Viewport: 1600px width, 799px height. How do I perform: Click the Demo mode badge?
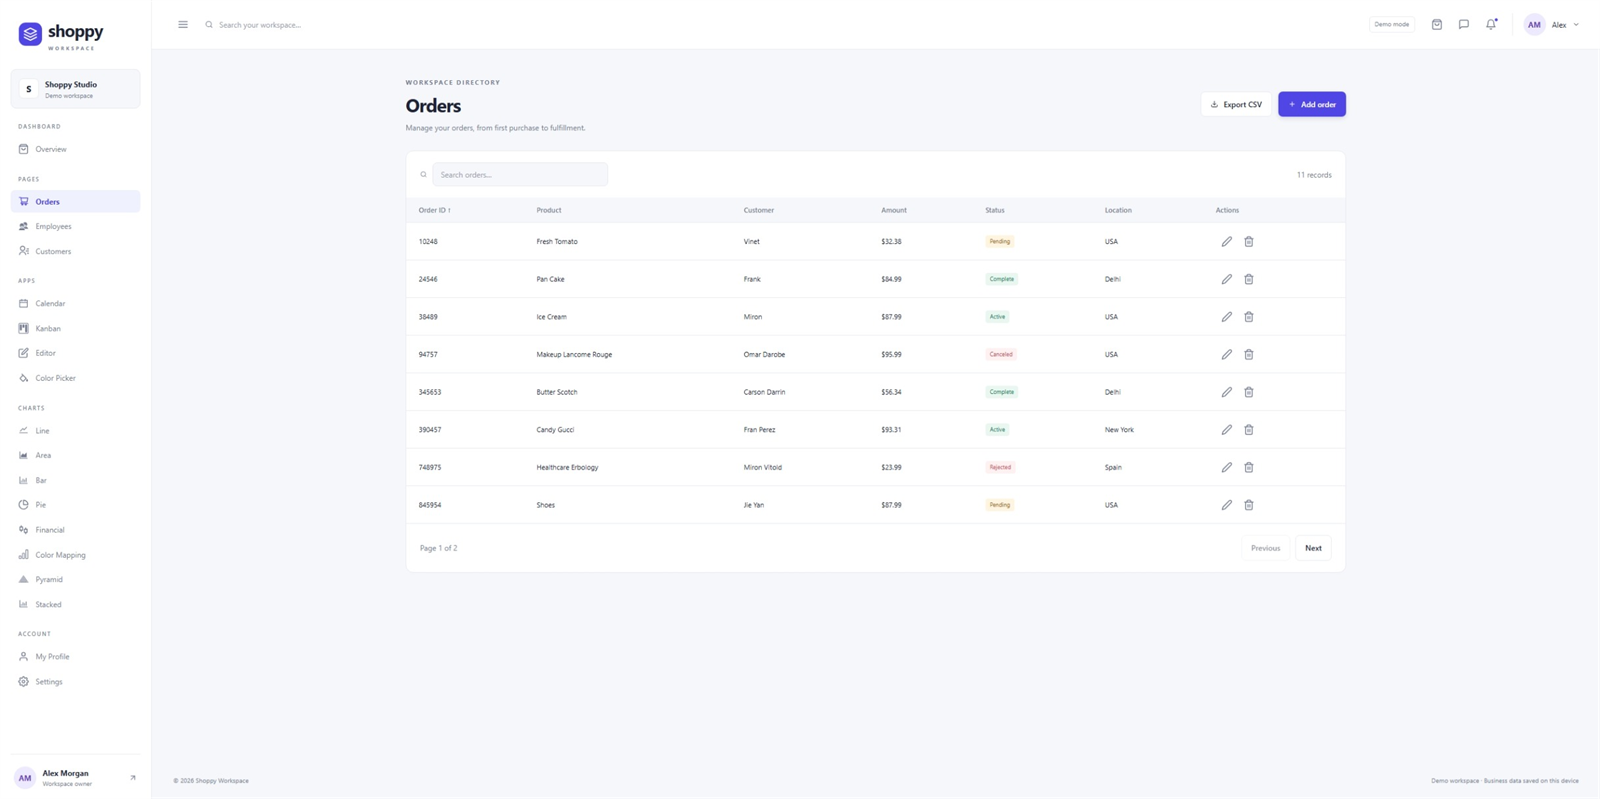pyautogui.click(x=1391, y=24)
